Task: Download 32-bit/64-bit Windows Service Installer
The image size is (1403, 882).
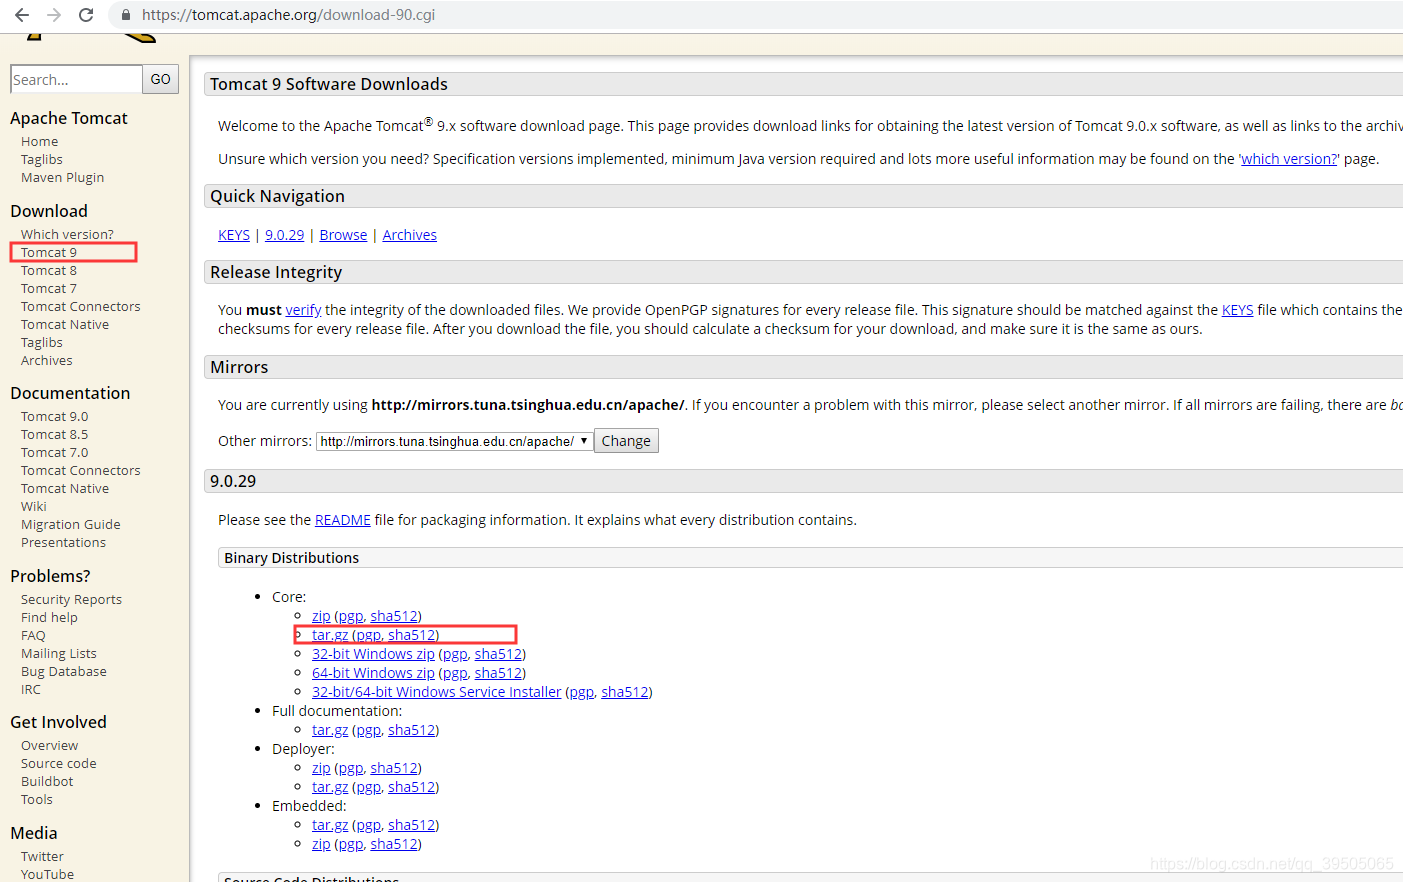Action: click(436, 692)
